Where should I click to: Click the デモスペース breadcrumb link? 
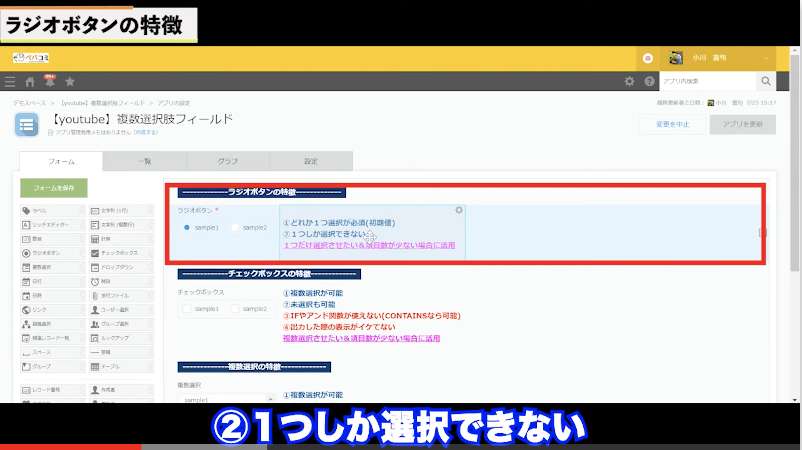pyautogui.click(x=29, y=102)
